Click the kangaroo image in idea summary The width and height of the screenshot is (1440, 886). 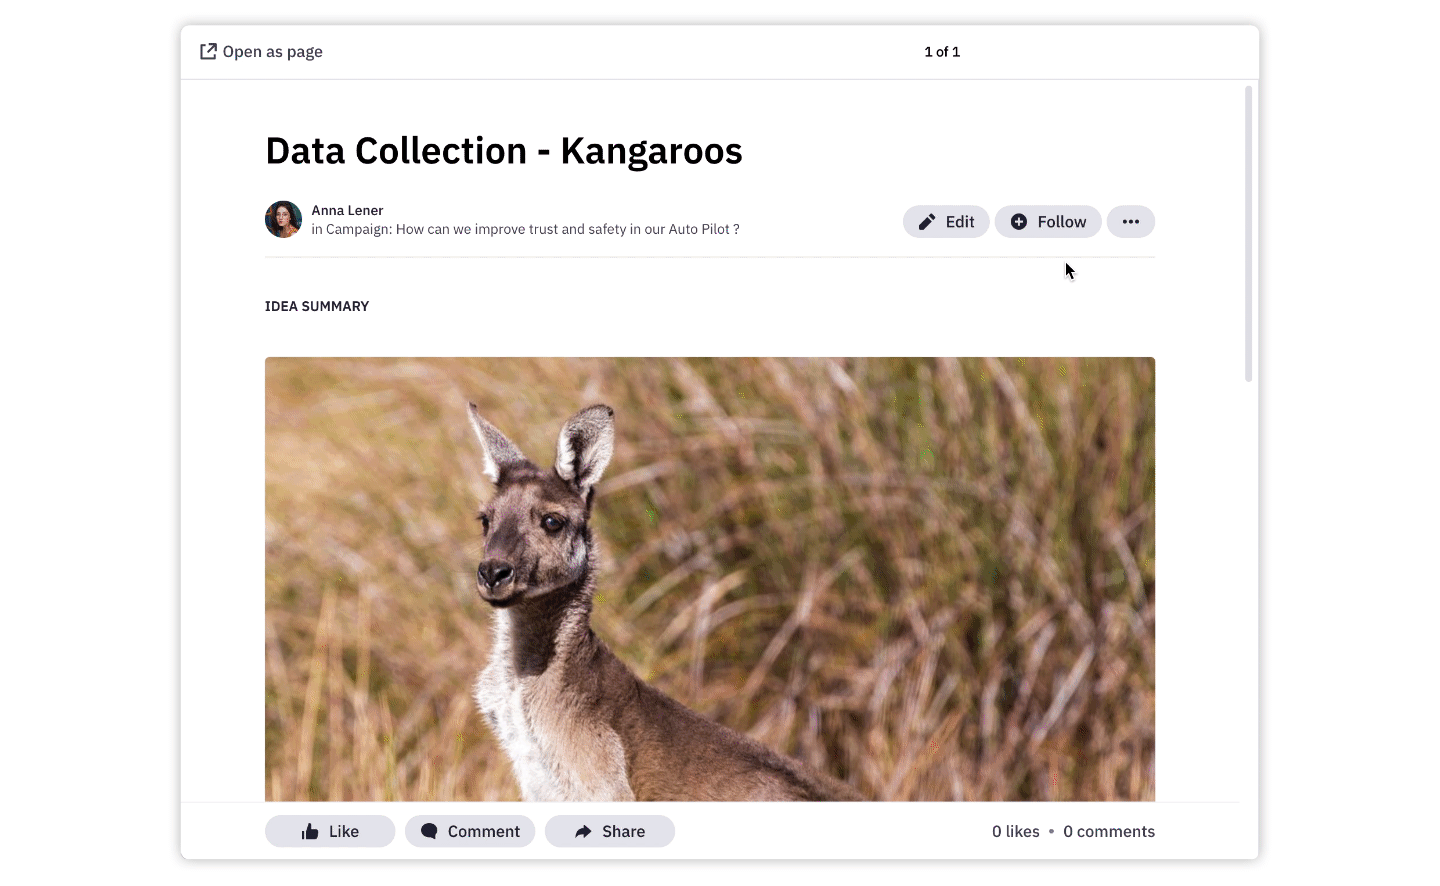pyautogui.click(x=709, y=579)
